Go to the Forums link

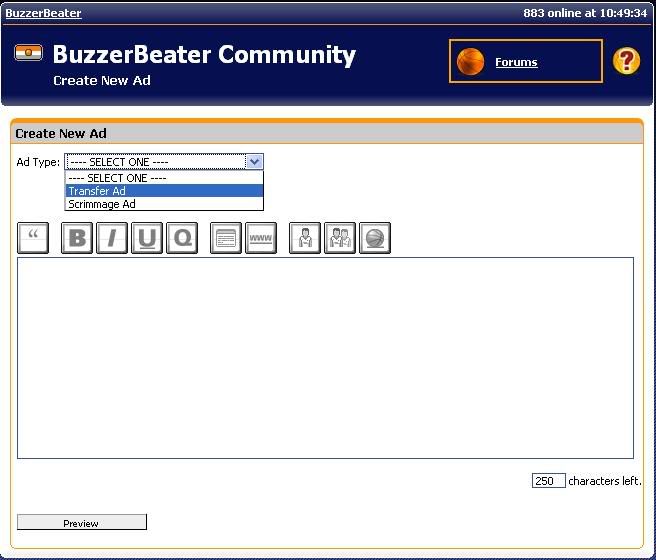pyautogui.click(x=516, y=62)
